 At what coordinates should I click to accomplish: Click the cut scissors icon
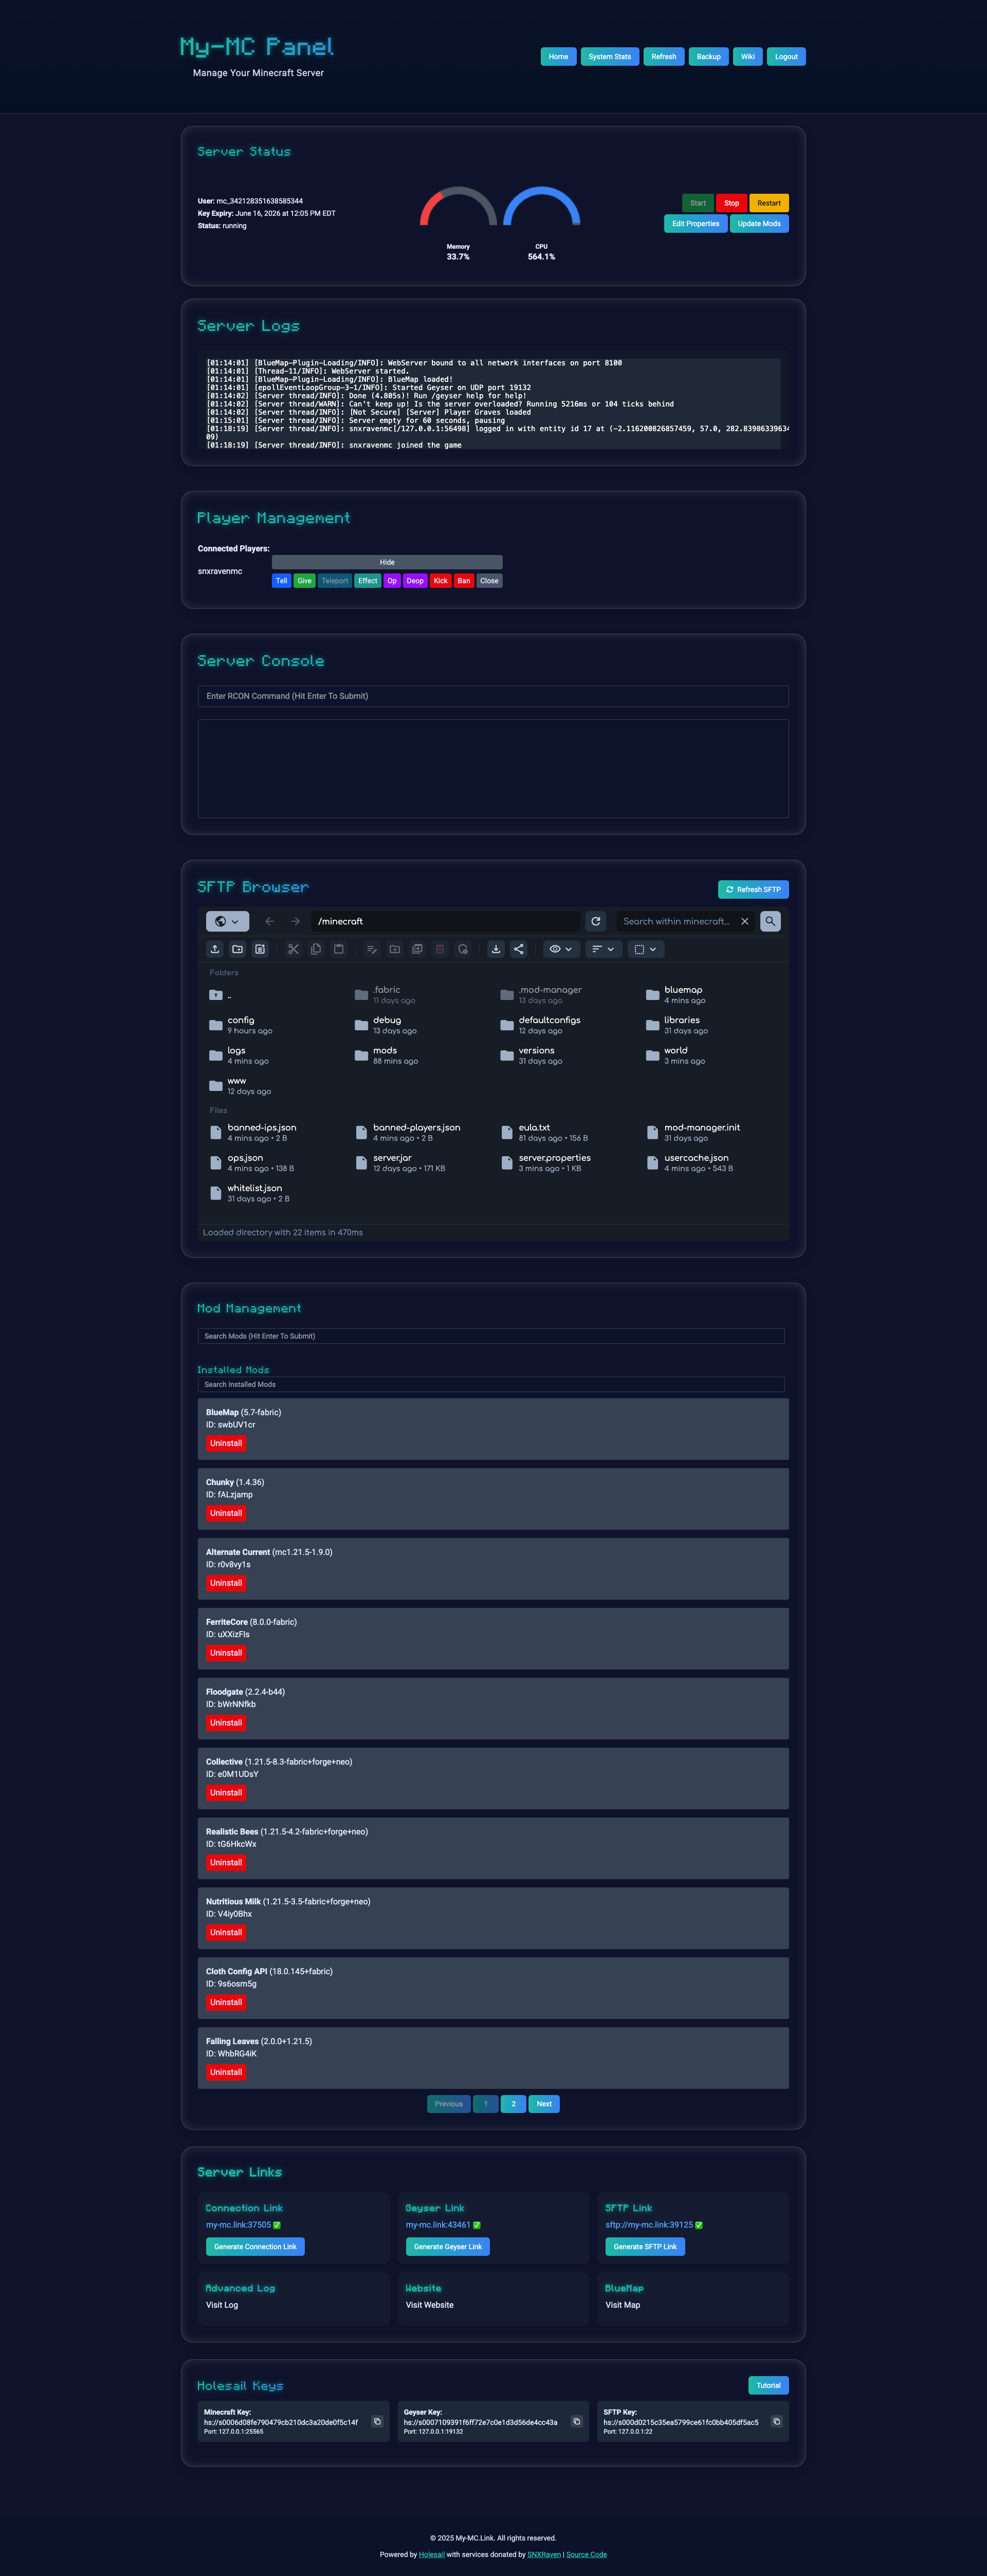pyautogui.click(x=293, y=949)
